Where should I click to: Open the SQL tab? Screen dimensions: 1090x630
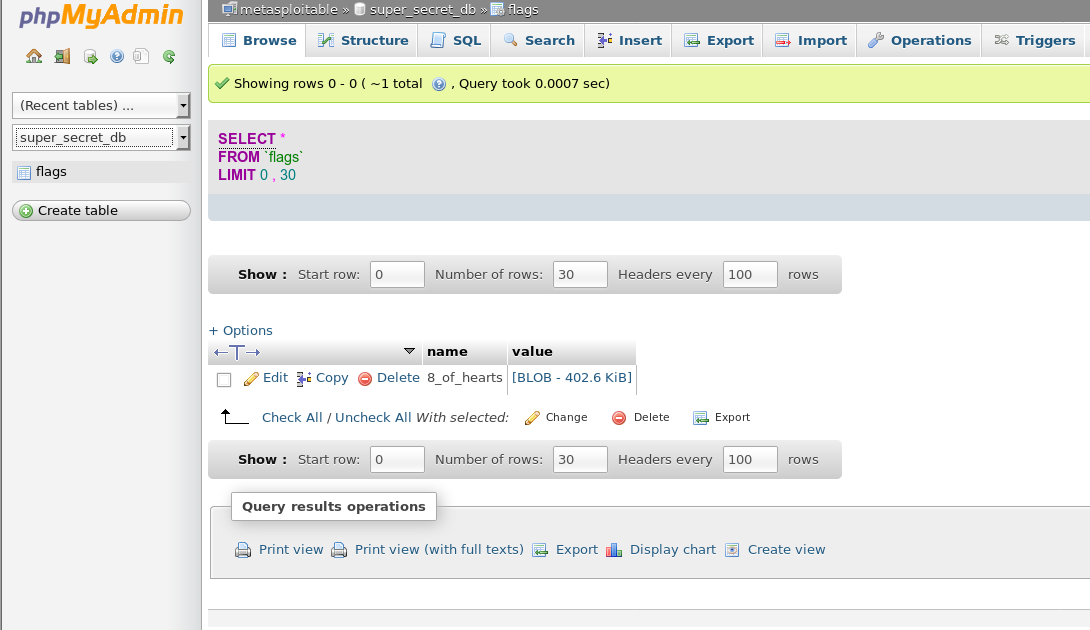click(x=455, y=40)
